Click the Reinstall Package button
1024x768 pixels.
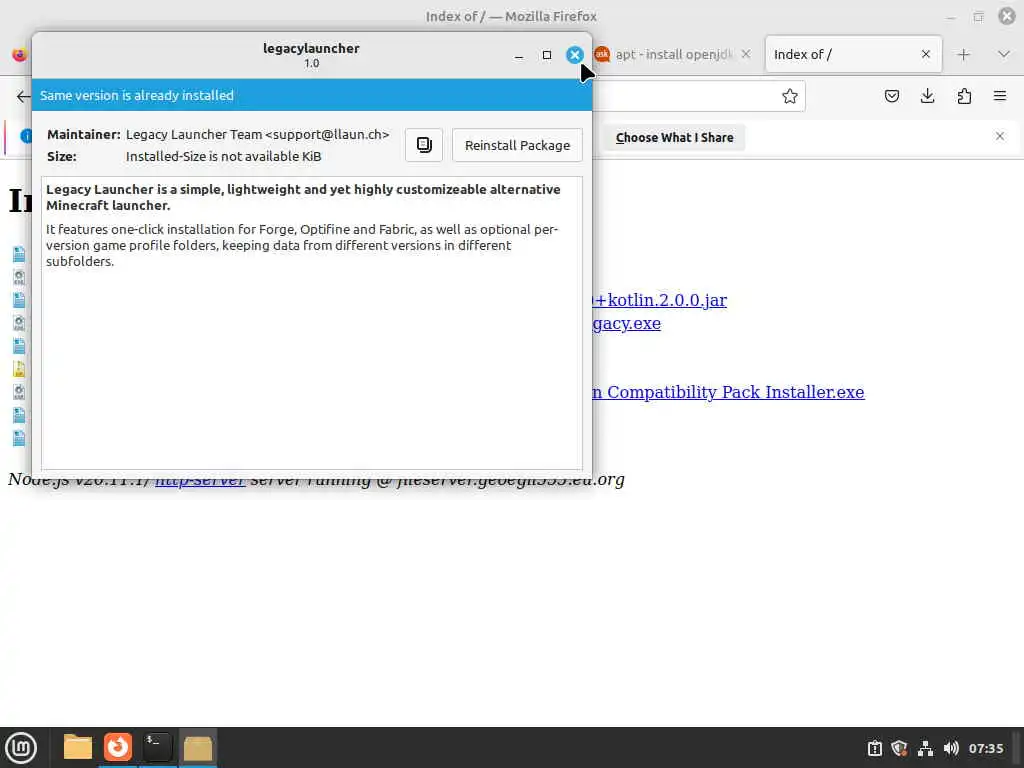pos(517,145)
